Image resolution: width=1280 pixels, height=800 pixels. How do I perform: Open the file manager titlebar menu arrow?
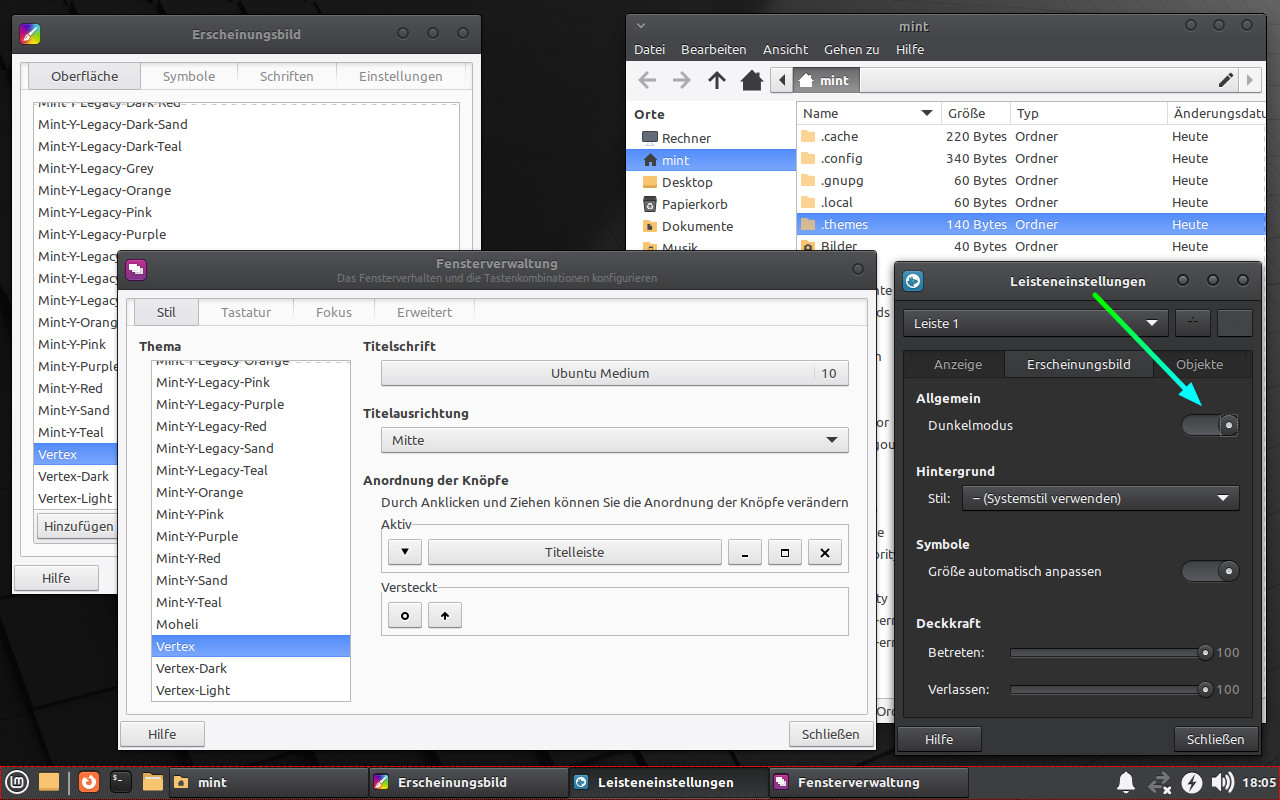pos(641,26)
